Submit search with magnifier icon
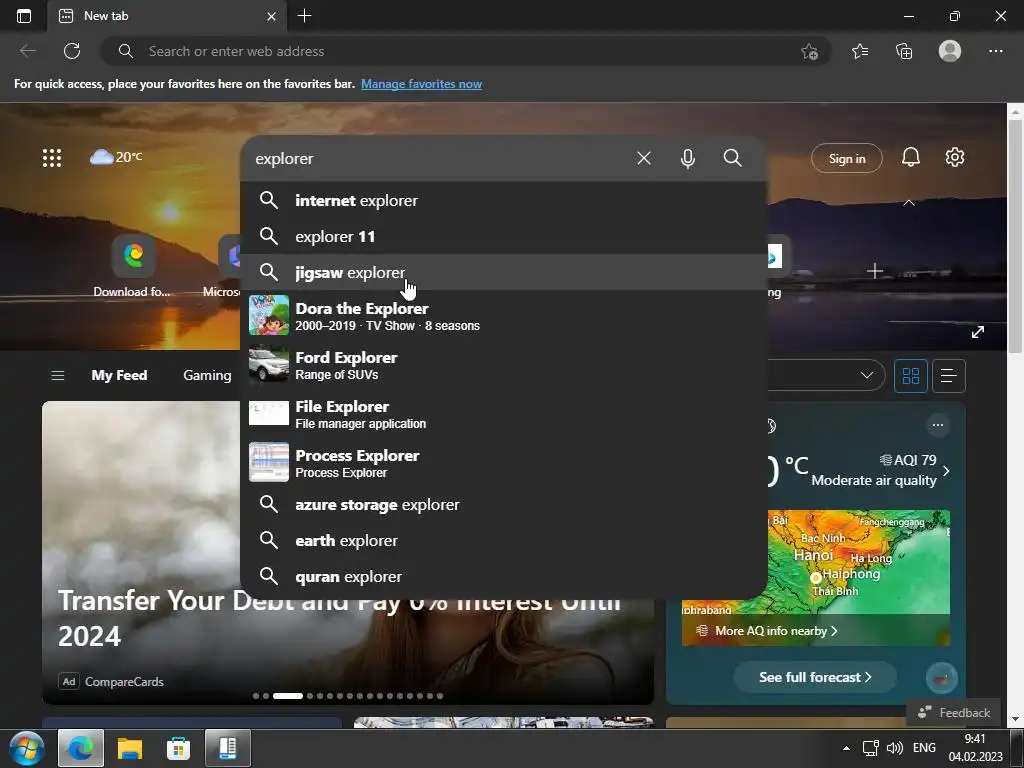Viewport: 1024px width, 768px height. (733, 158)
